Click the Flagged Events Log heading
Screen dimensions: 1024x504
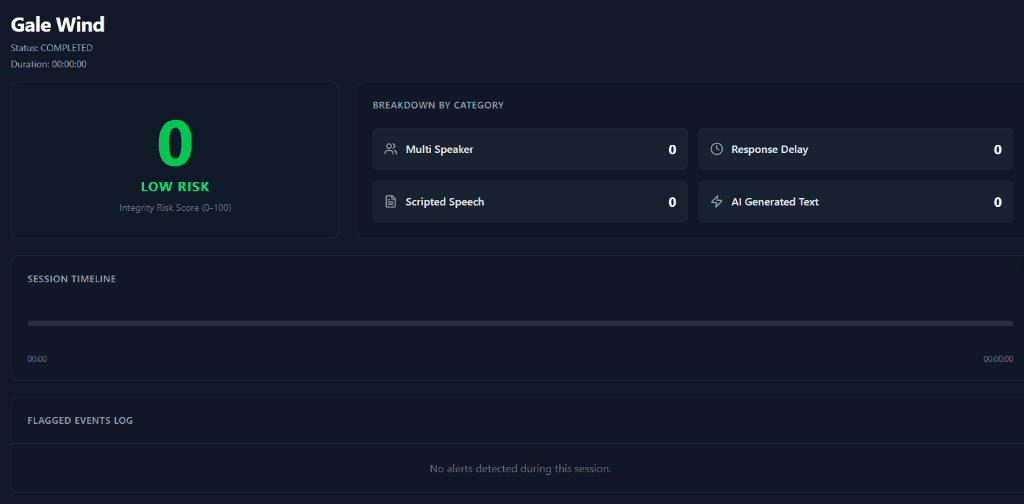[x=80, y=421]
